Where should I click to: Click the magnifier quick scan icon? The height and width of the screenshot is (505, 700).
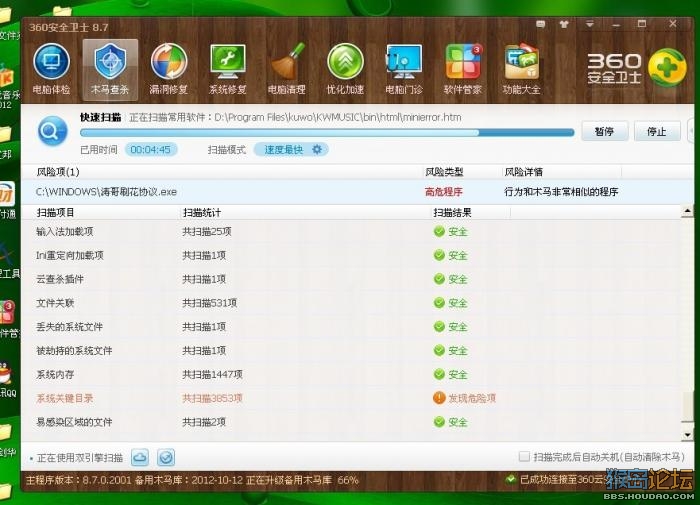point(53,131)
